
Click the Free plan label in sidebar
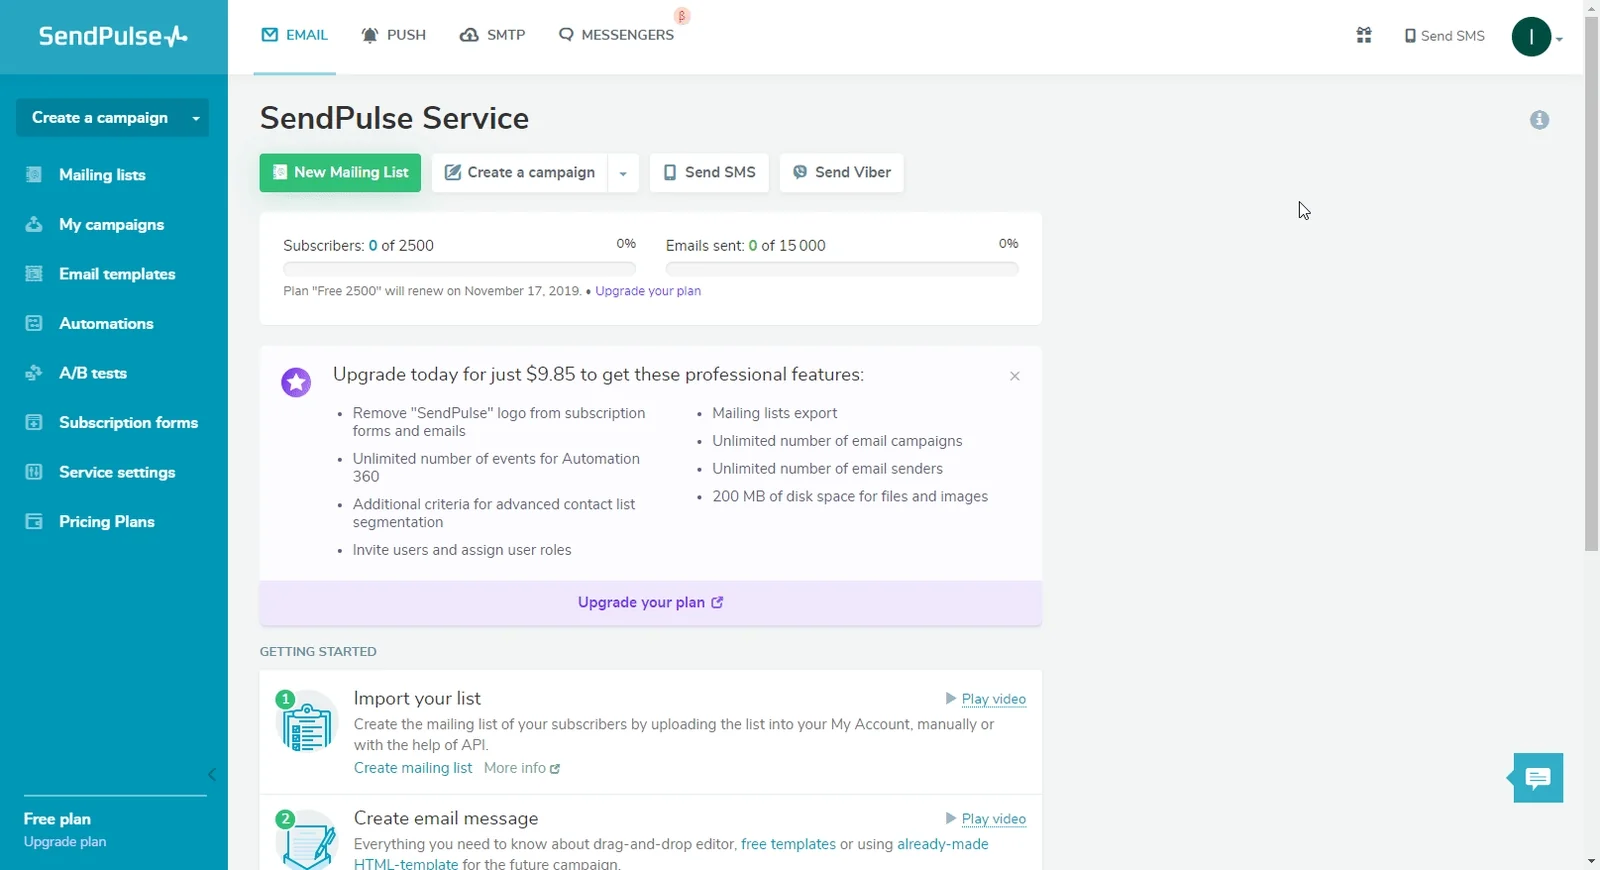click(x=57, y=819)
